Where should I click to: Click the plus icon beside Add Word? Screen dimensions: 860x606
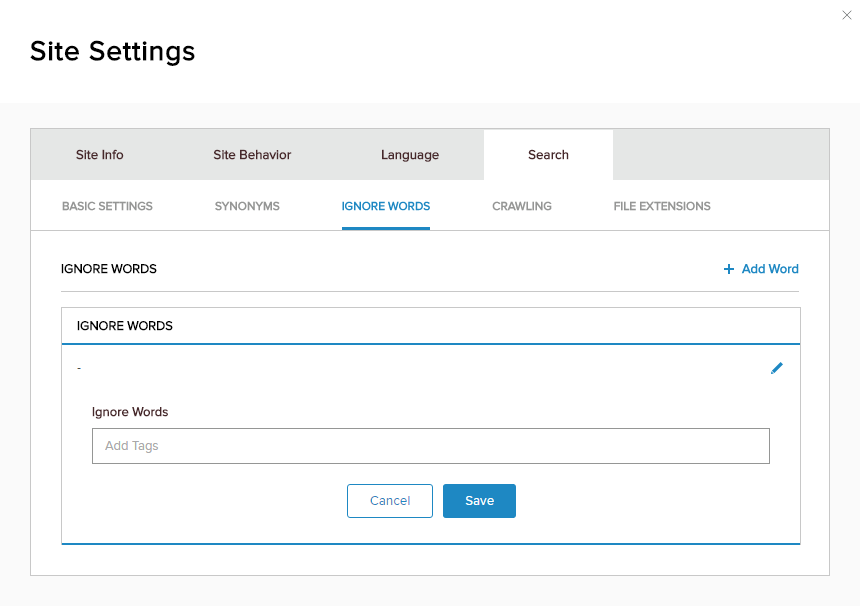(729, 269)
